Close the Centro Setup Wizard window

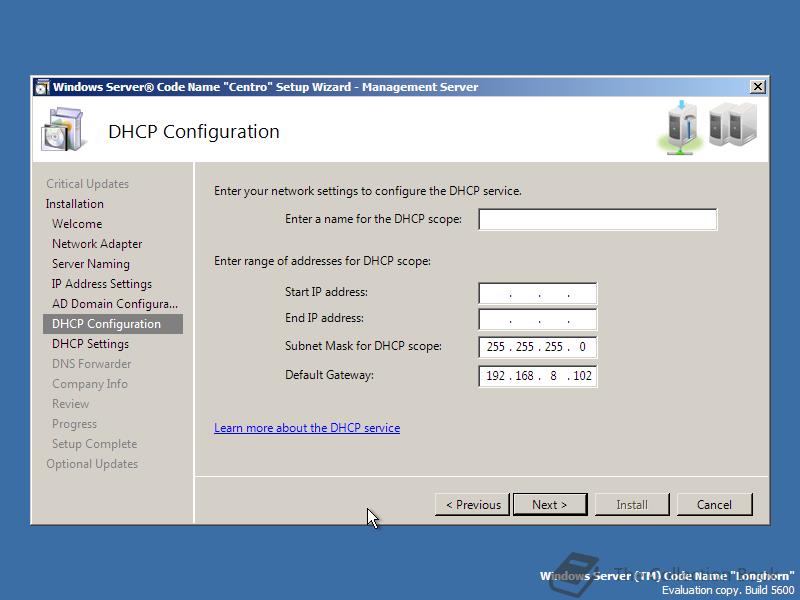(758, 87)
